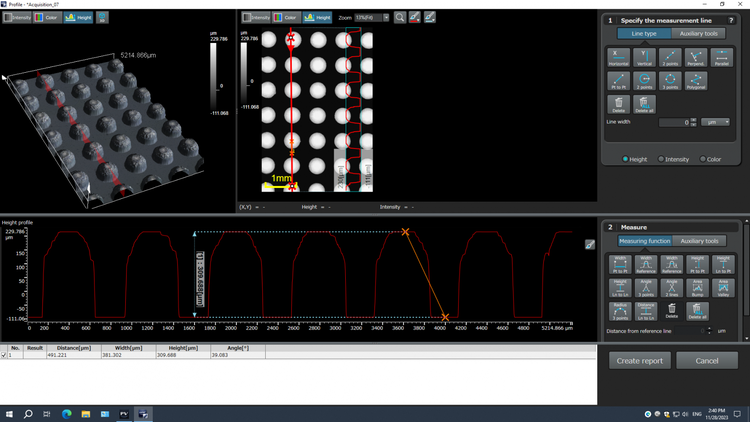Pick the Polygonal line tool
The image size is (750, 422).
point(697,80)
